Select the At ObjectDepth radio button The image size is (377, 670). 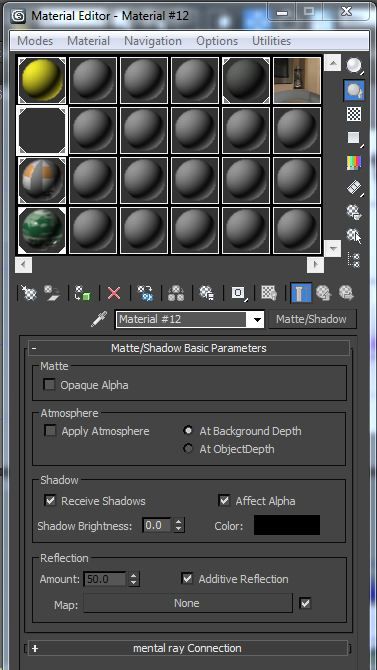click(x=188, y=449)
